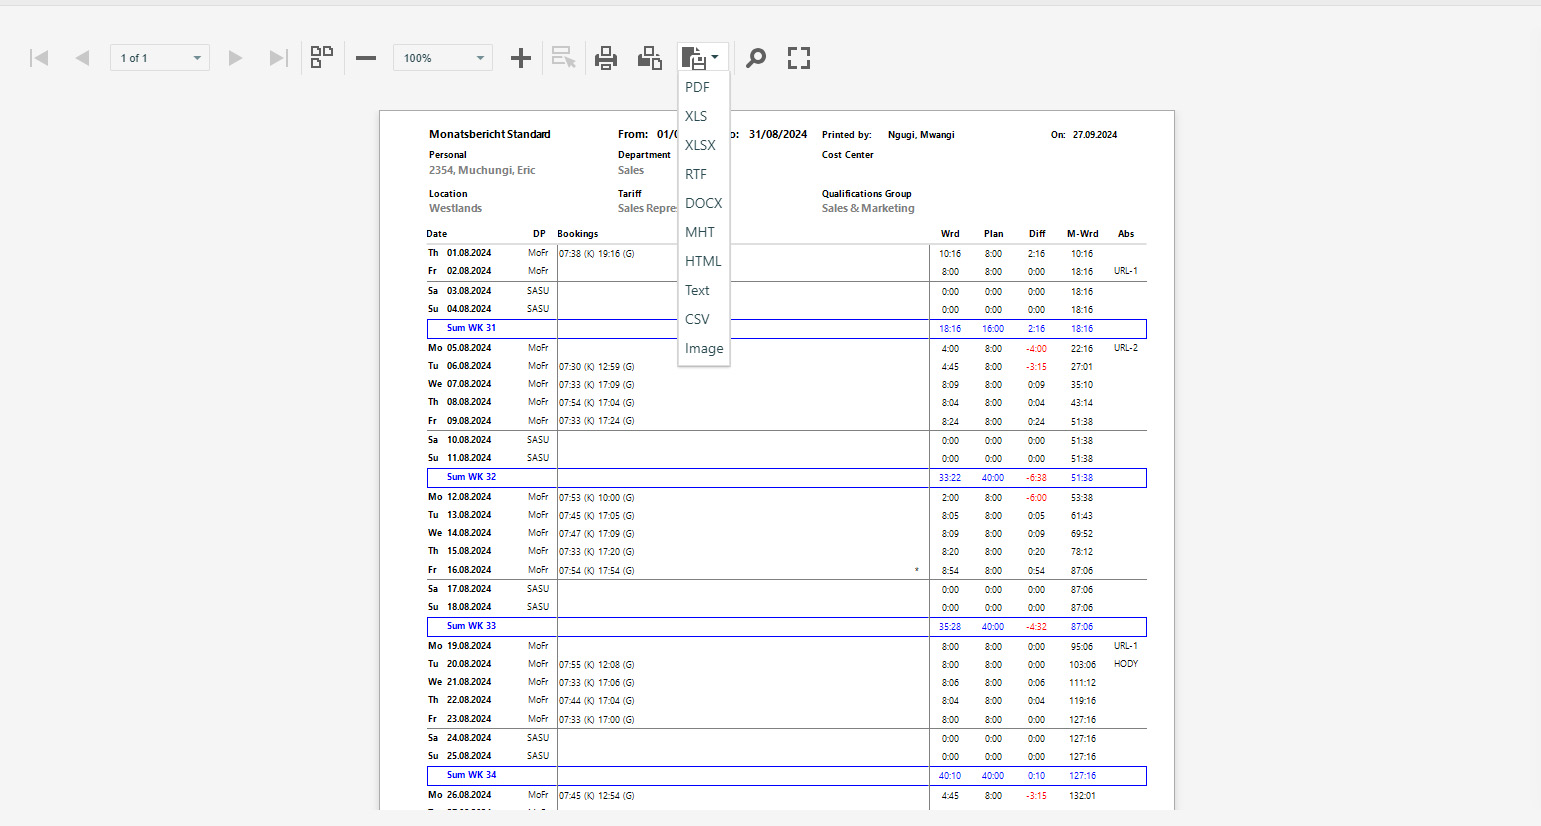Click the 'URL-2' absence entry

pos(1126,348)
